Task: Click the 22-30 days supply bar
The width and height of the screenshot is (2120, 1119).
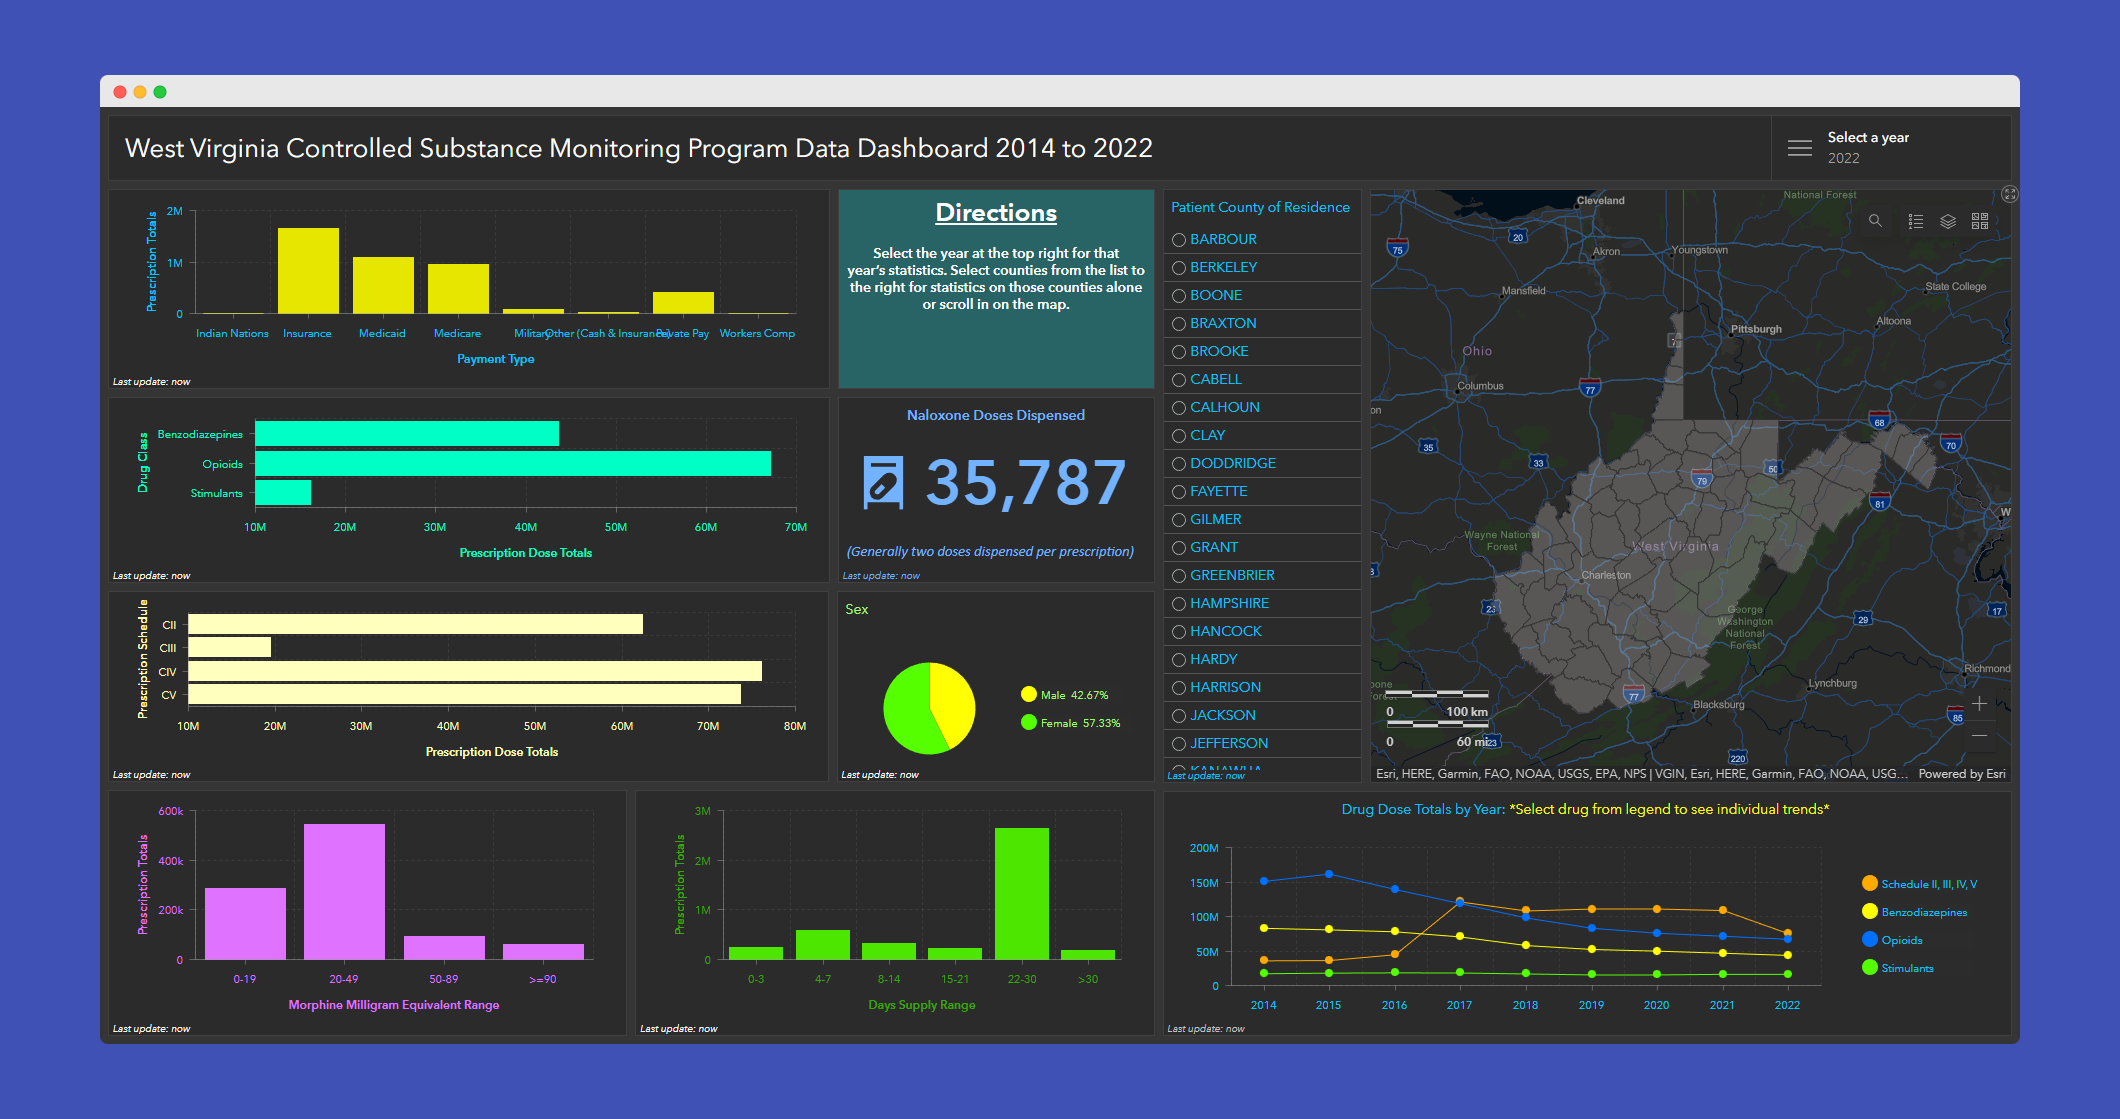Action: [1021, 893]
